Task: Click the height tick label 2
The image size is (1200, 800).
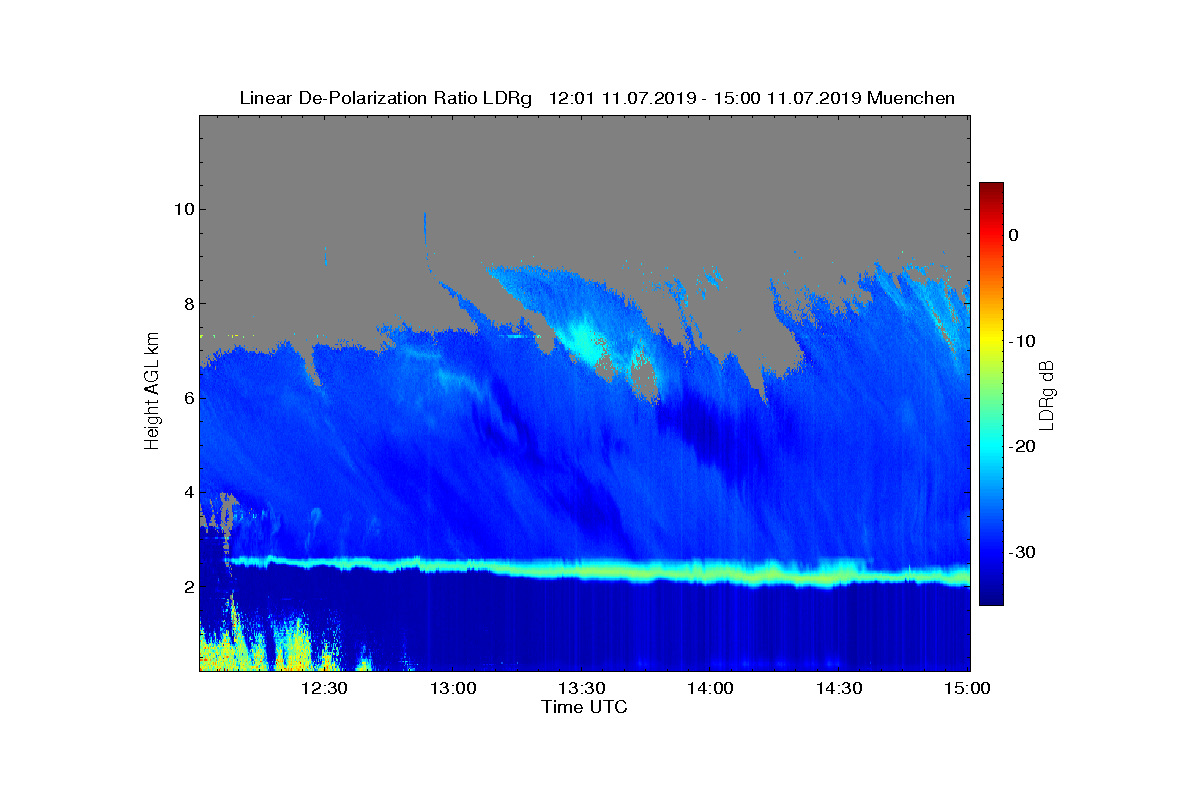Action: click(x=188, y=587)
